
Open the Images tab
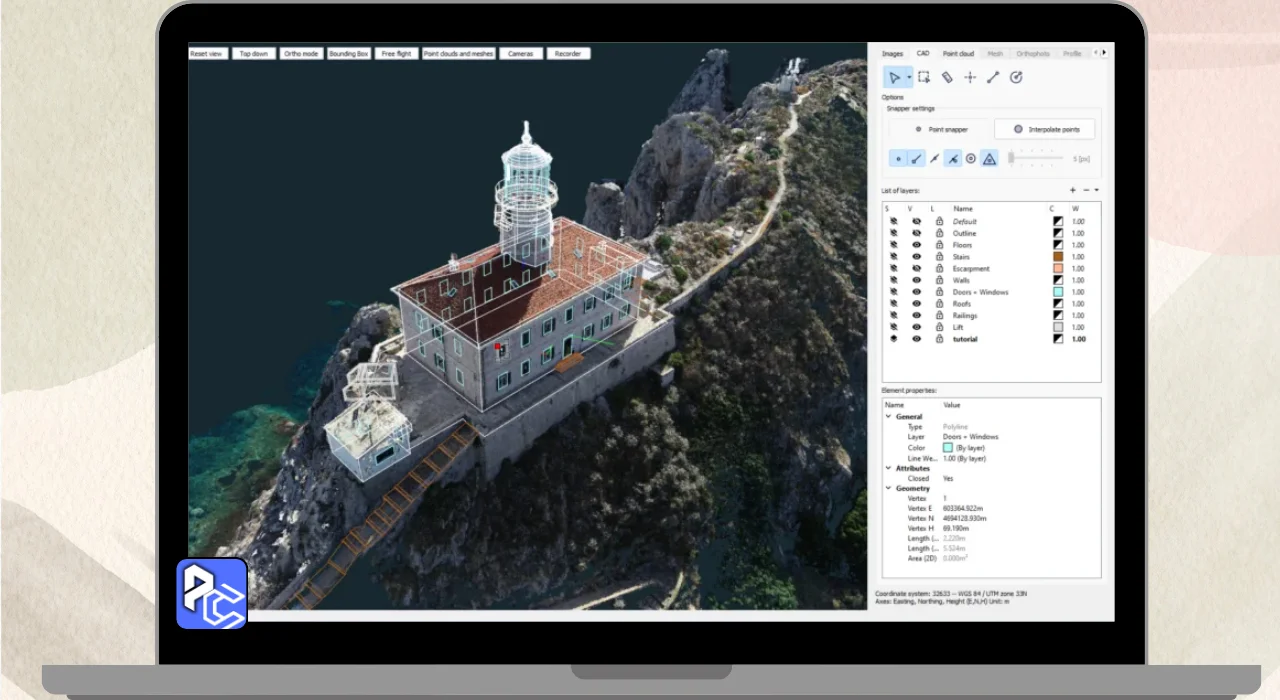pyautogui.click(x=892, y=54)
